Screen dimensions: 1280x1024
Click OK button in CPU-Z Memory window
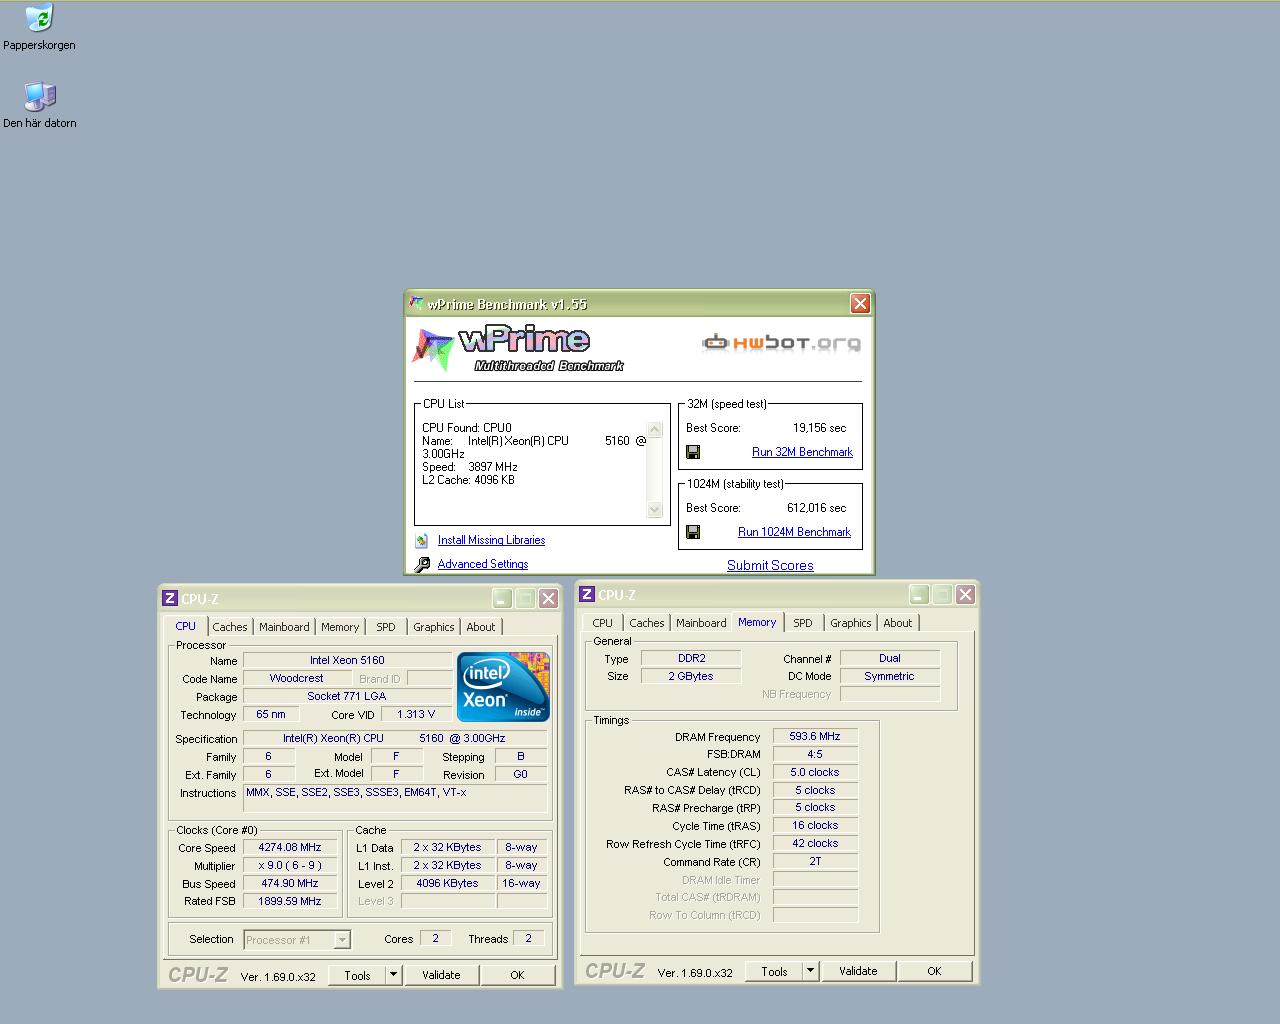point(934,971)
